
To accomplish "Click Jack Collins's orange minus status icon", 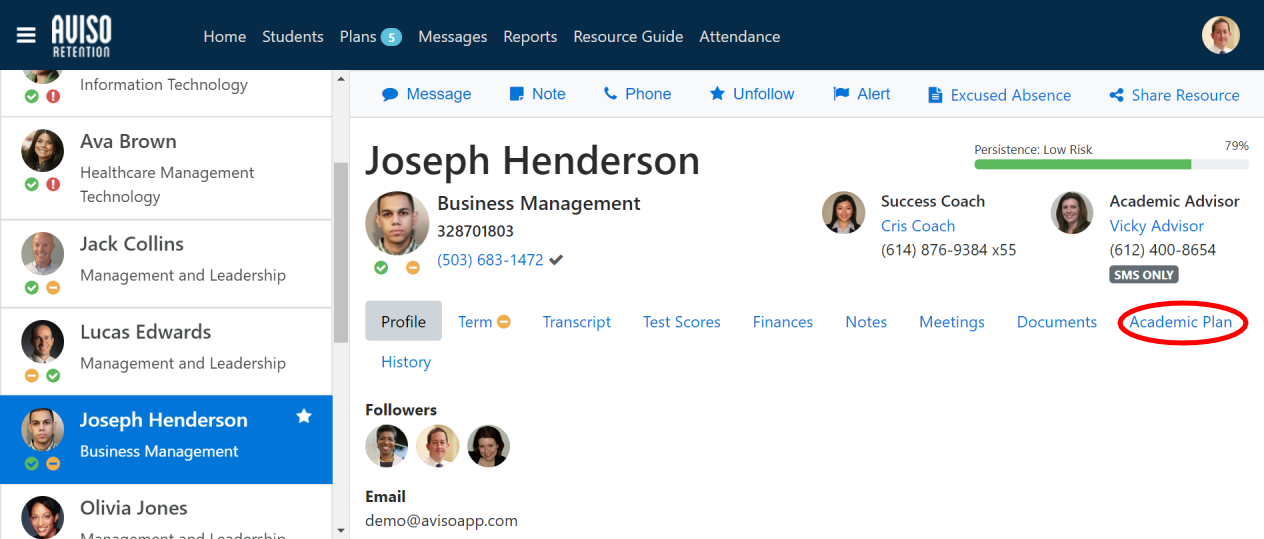I will point(53,287).
